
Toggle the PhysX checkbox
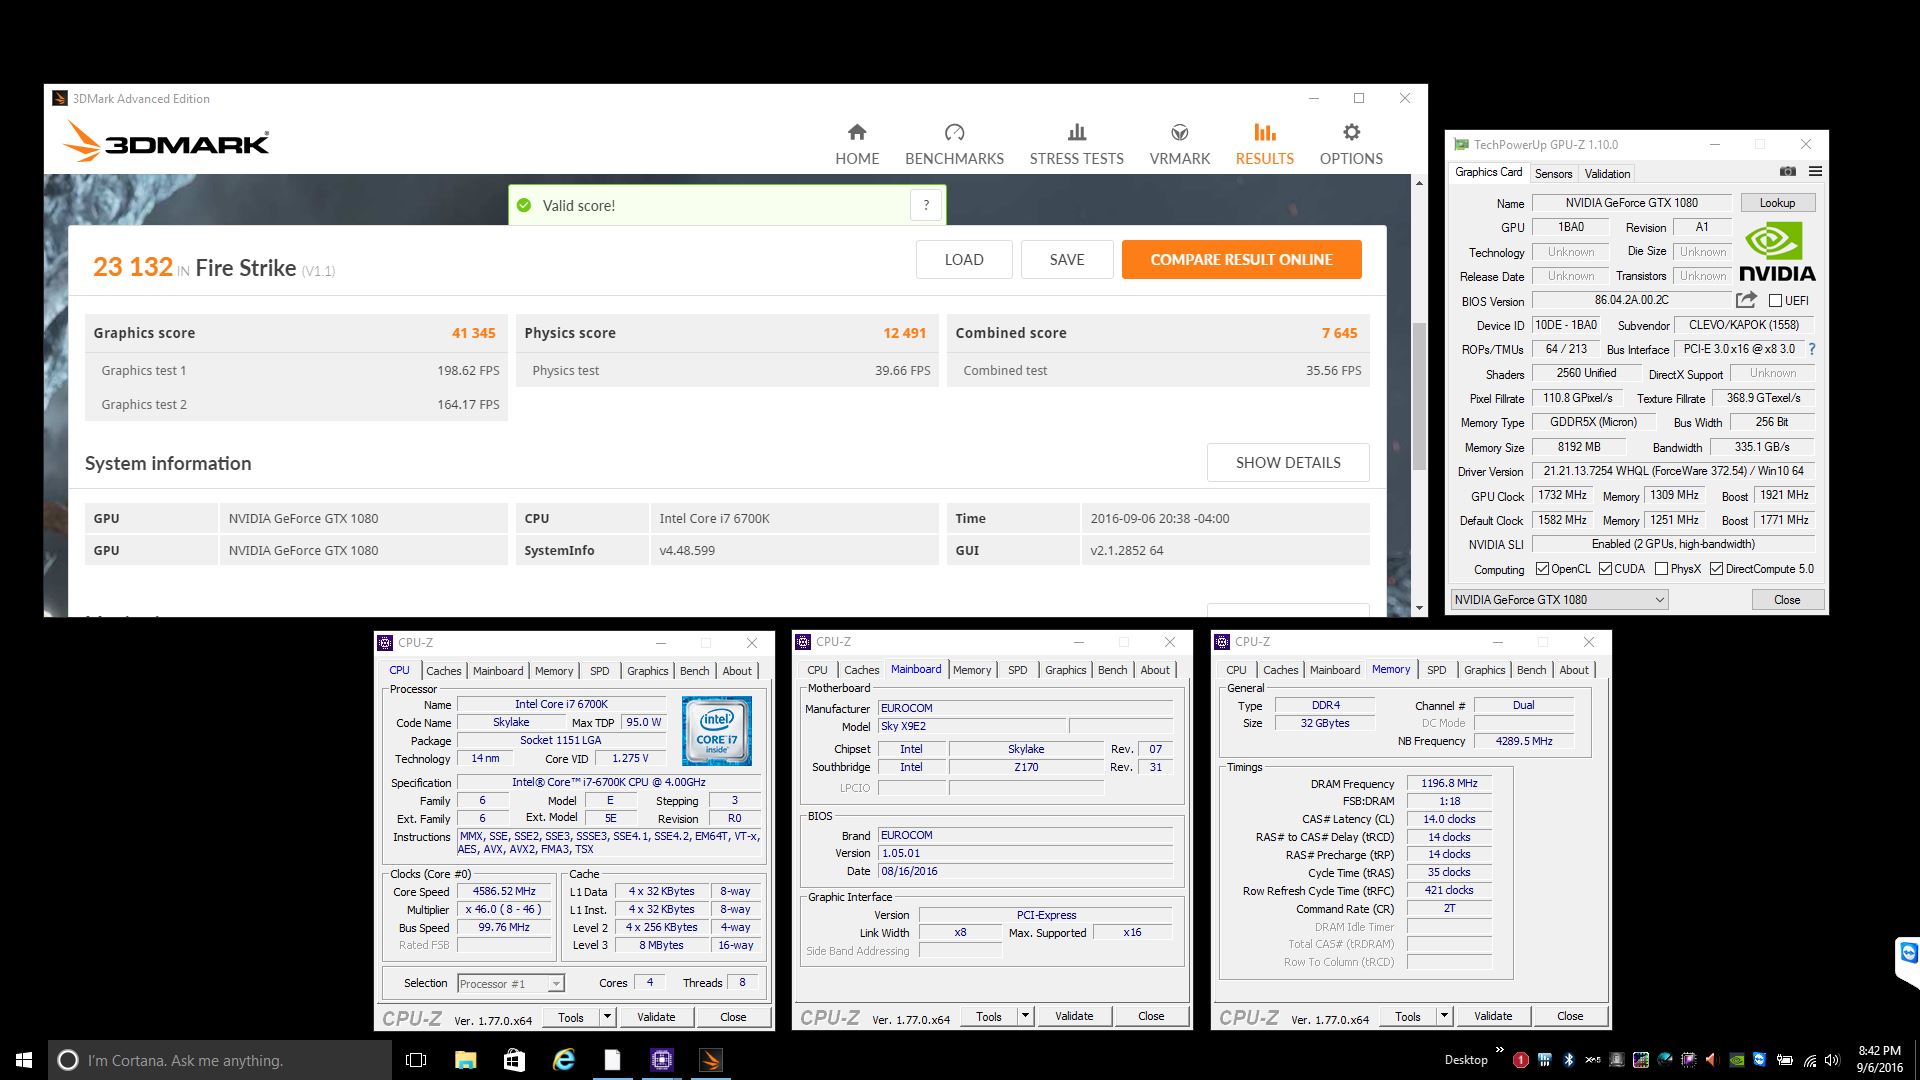click(1661, 569)
